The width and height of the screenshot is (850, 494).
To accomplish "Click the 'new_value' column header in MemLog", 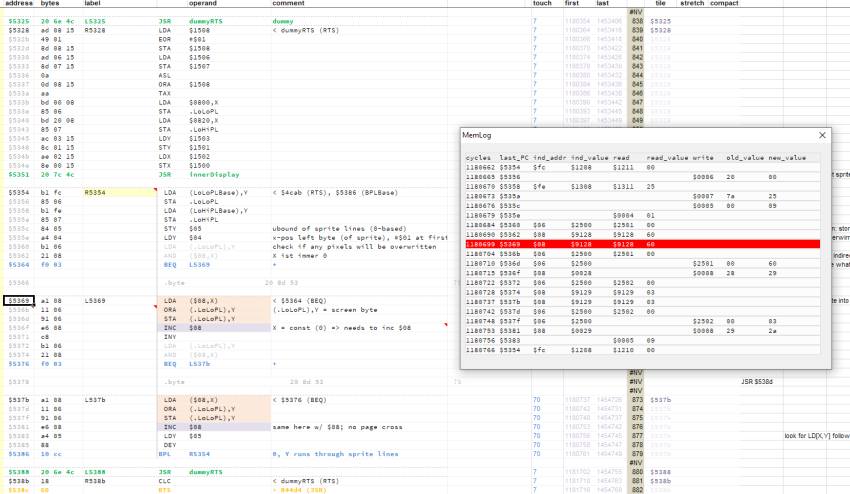I will 786,157.
